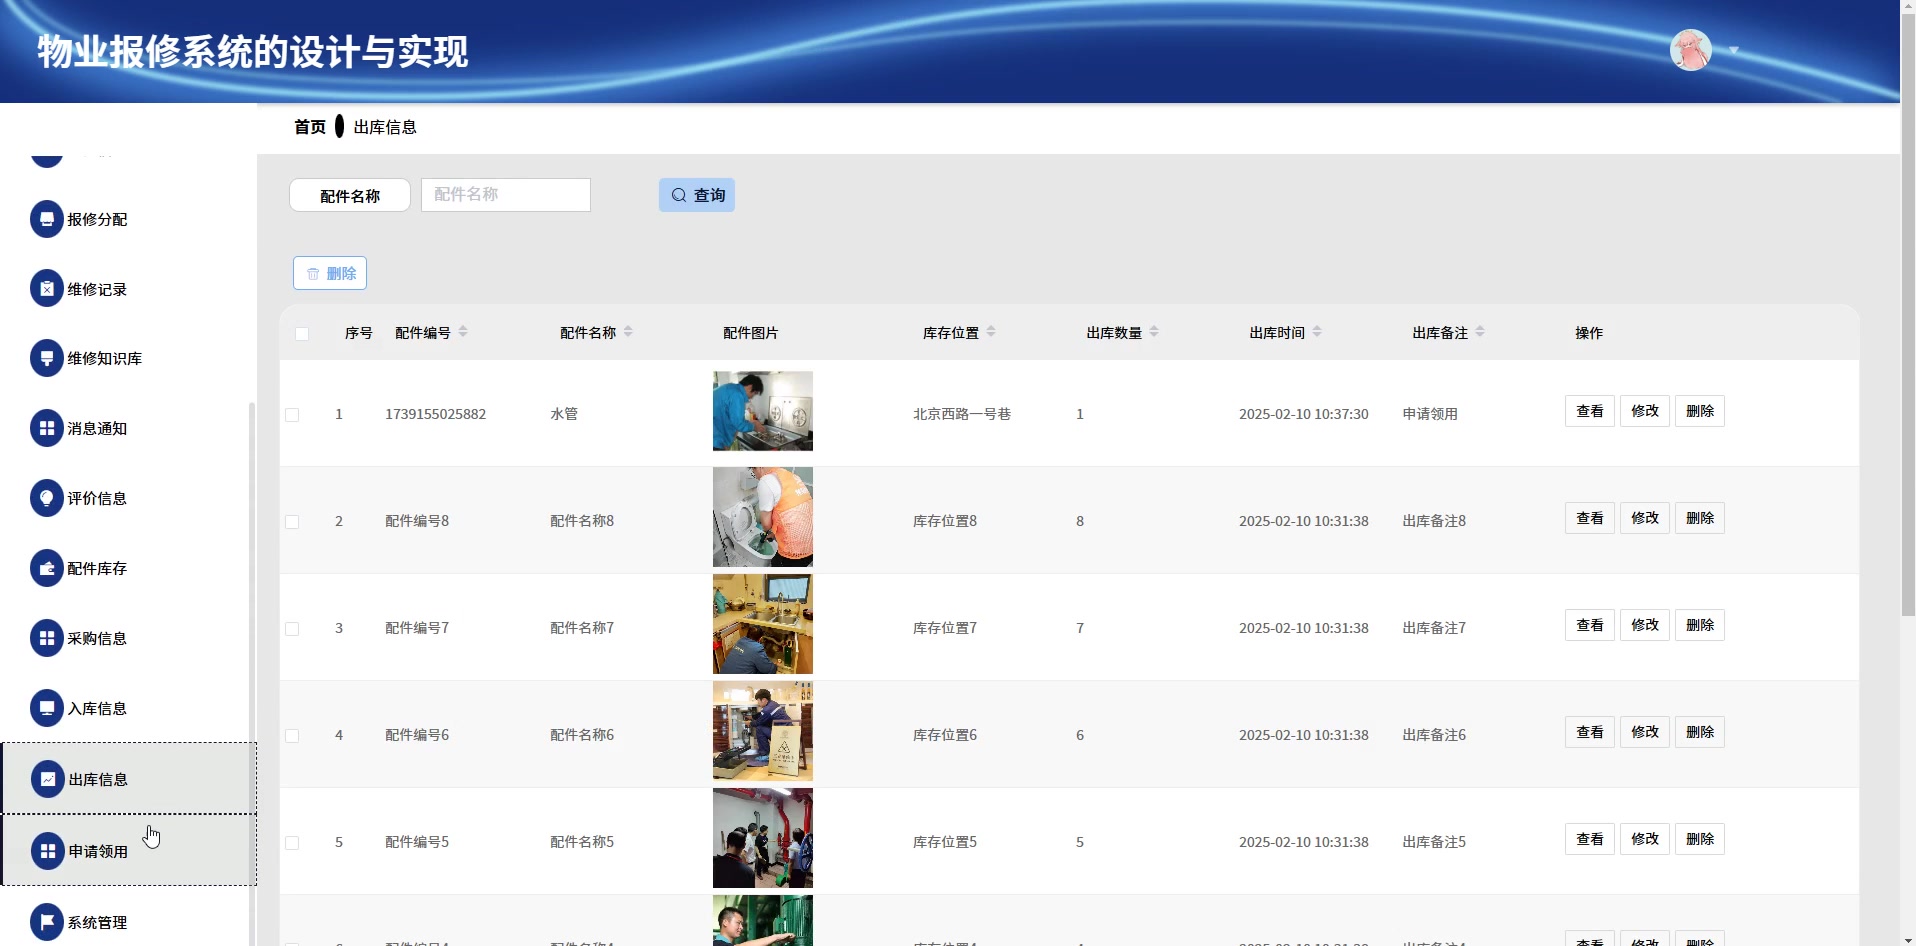Navigate to 配件库存
1916x946 pixels.
coord(128,568)
